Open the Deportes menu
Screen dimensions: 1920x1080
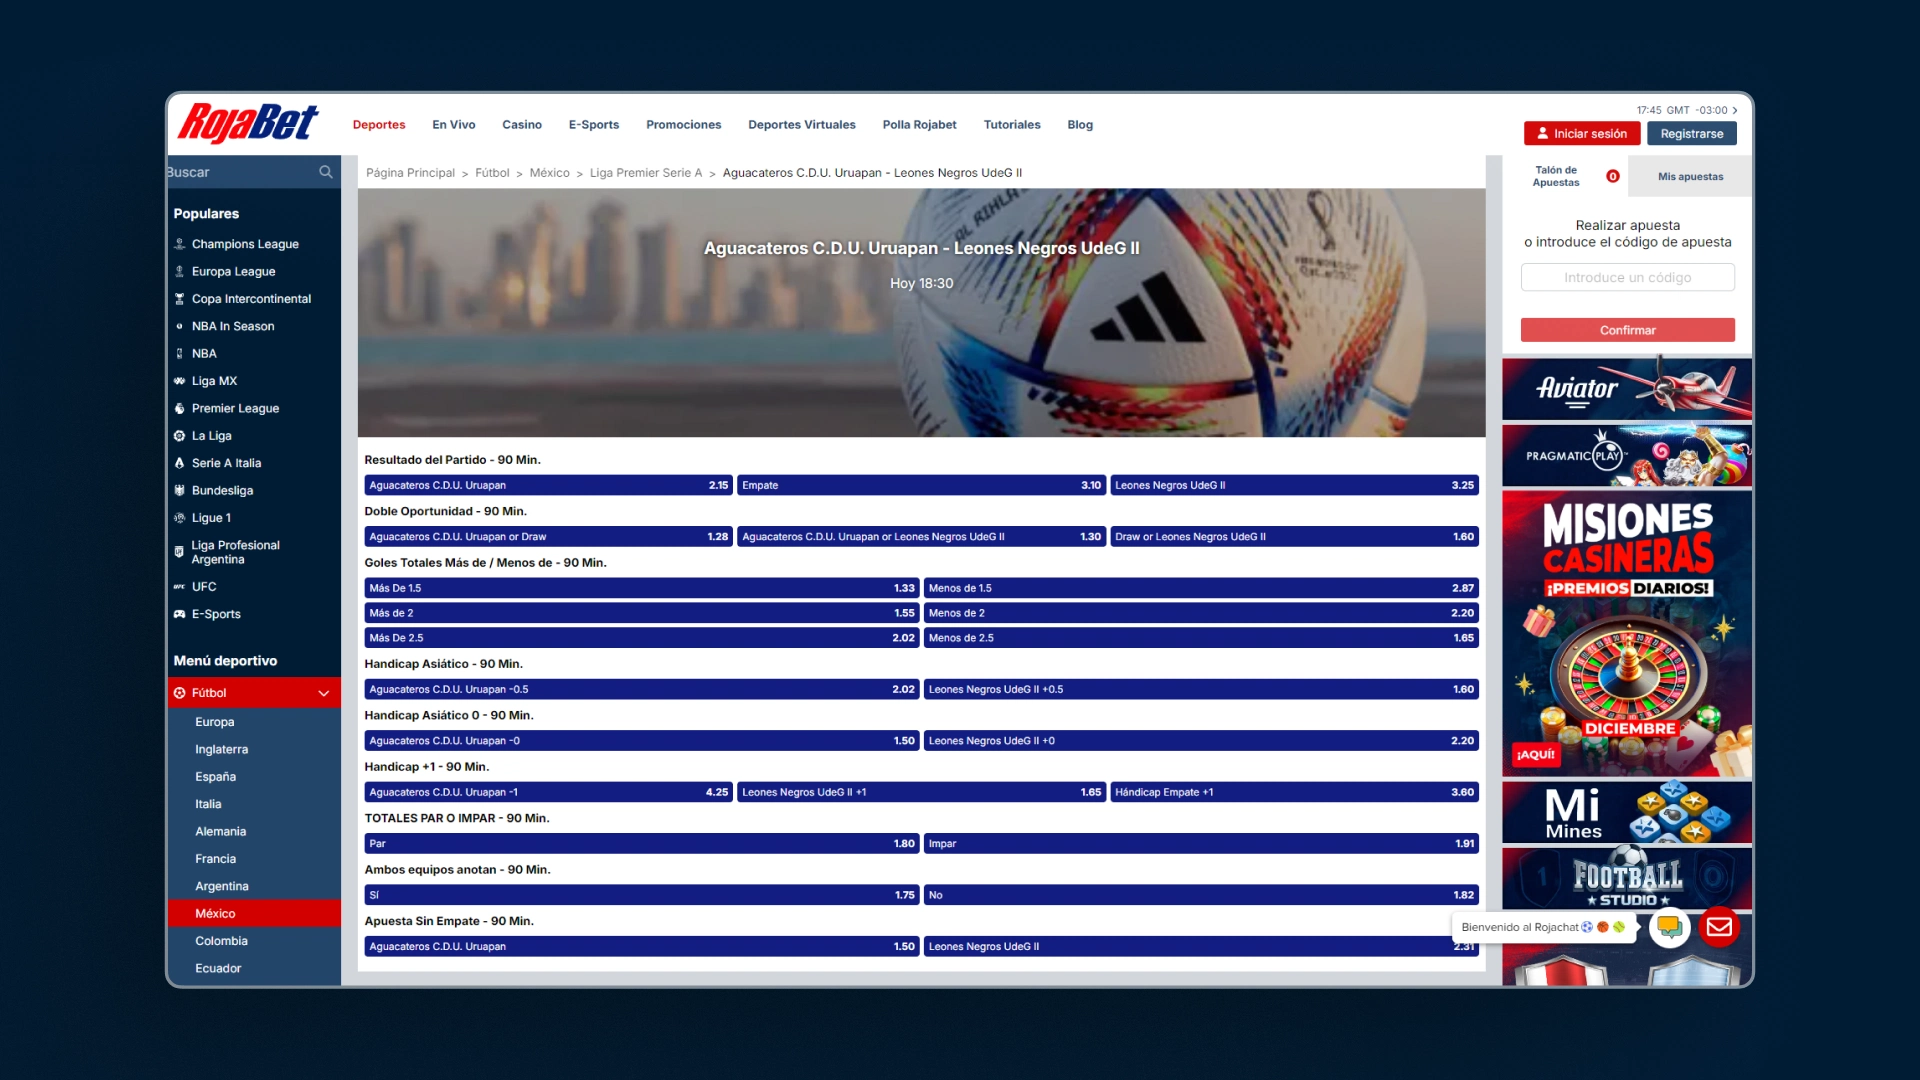[x=379, y=125]
